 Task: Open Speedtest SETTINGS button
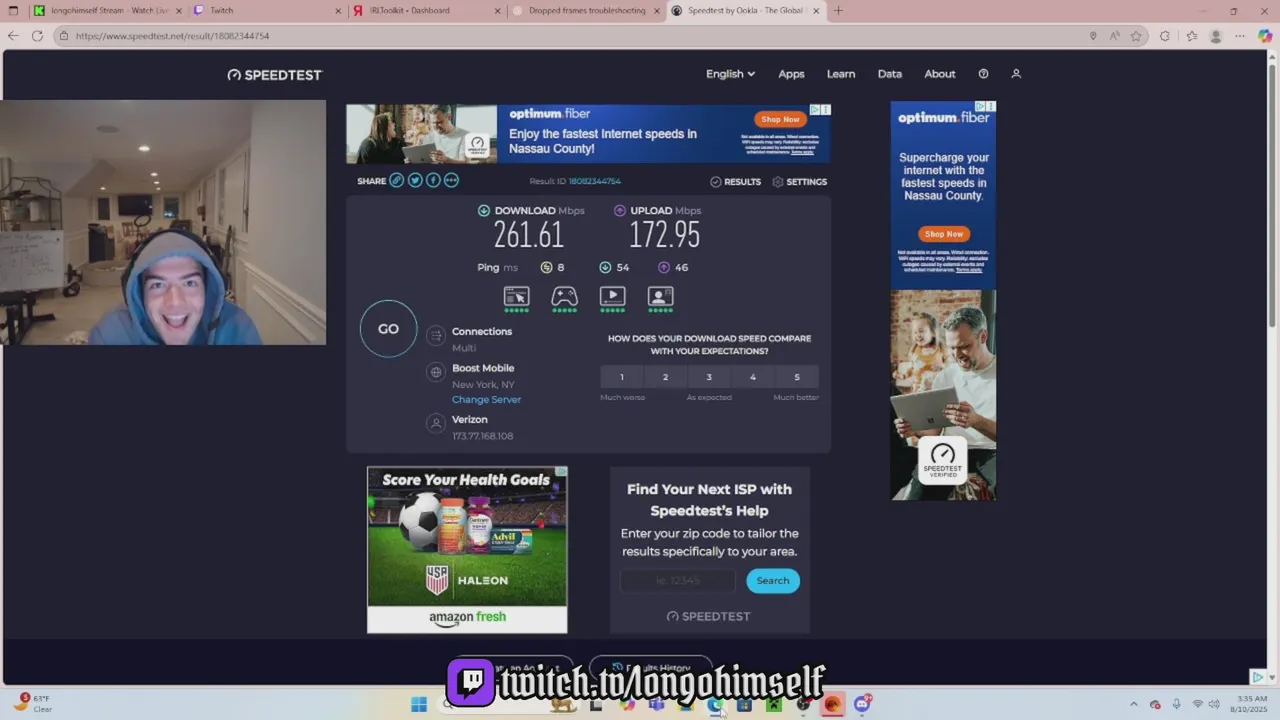point(799,182)
